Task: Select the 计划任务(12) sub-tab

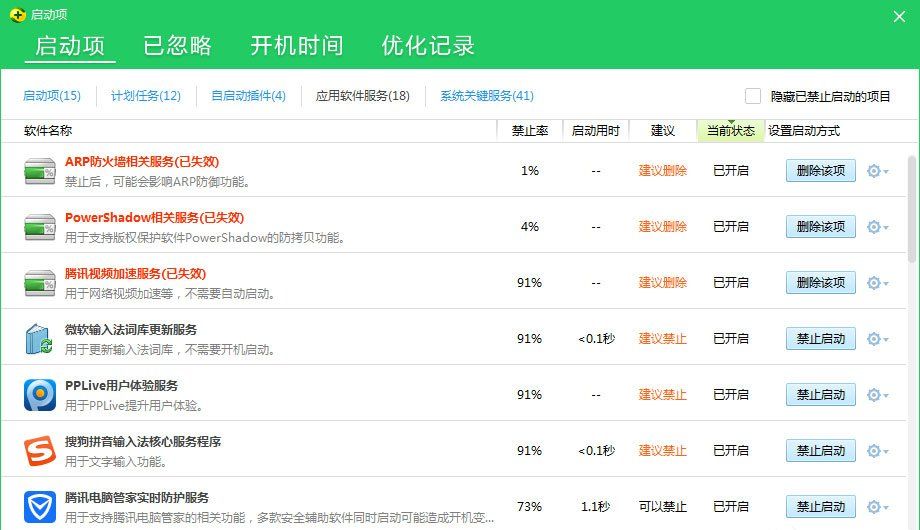Action: pyautogui.click(x=146, y=96)
